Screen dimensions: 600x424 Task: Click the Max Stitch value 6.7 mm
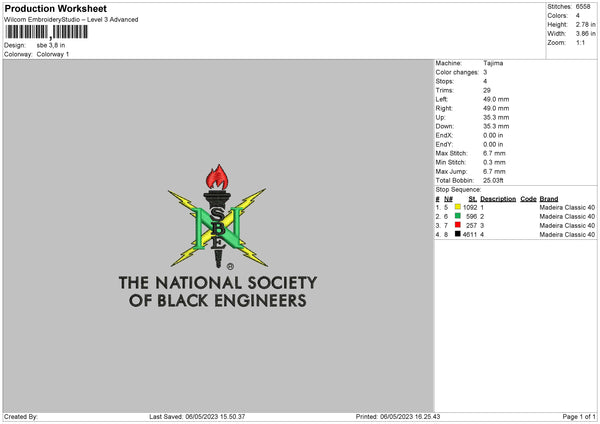coord(494,153)
